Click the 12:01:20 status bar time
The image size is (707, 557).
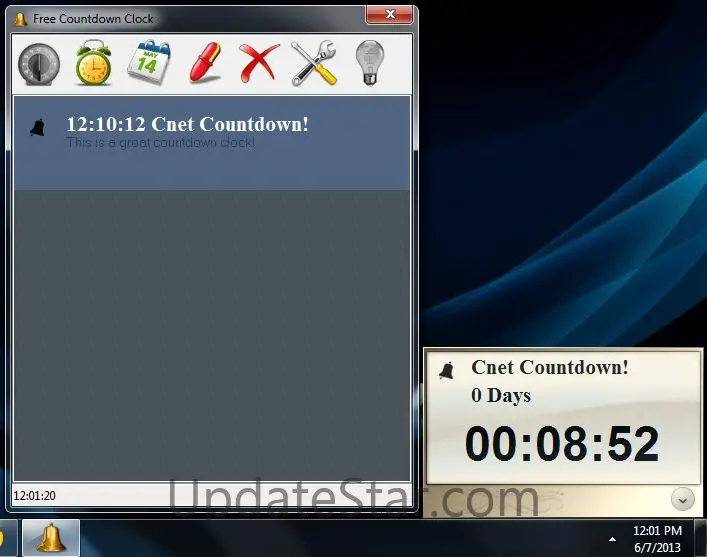point(34,496)
